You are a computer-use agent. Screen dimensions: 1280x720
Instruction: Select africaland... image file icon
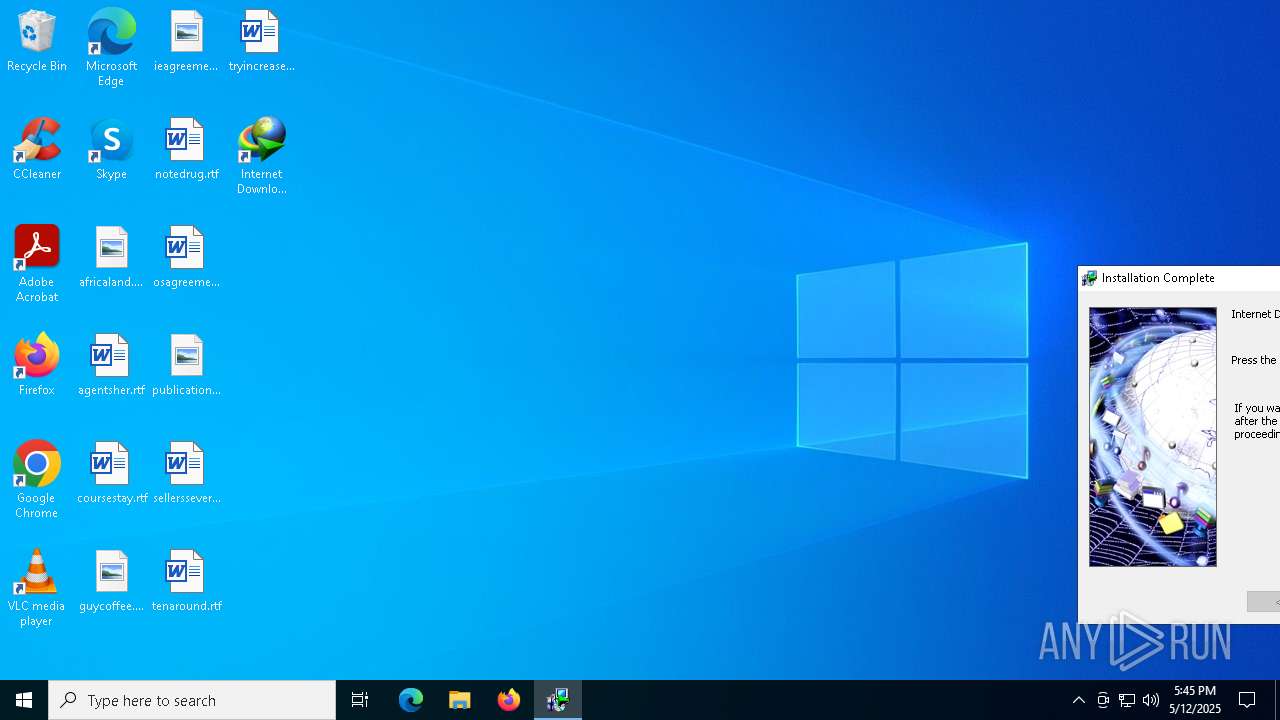click(111, 258)
